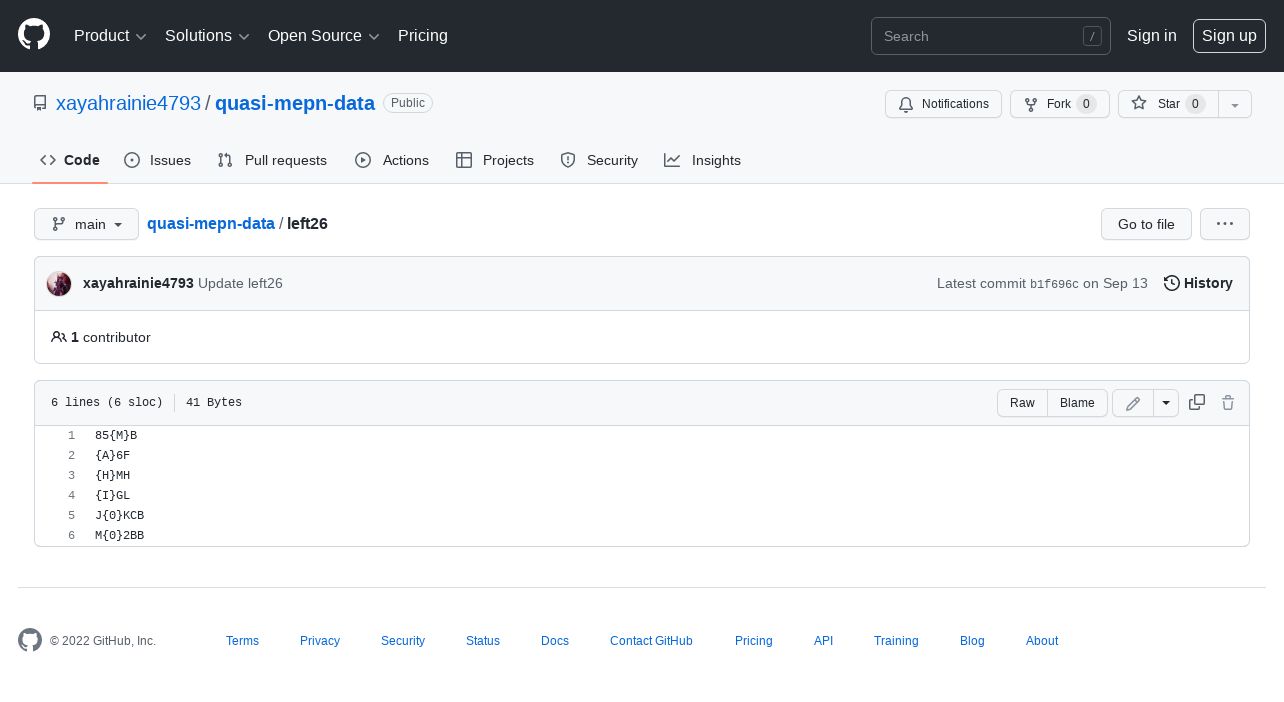Viewport: 1284px width, 702px height.
Task: Edit this file with pencil icon
Action: [1133, 403]
